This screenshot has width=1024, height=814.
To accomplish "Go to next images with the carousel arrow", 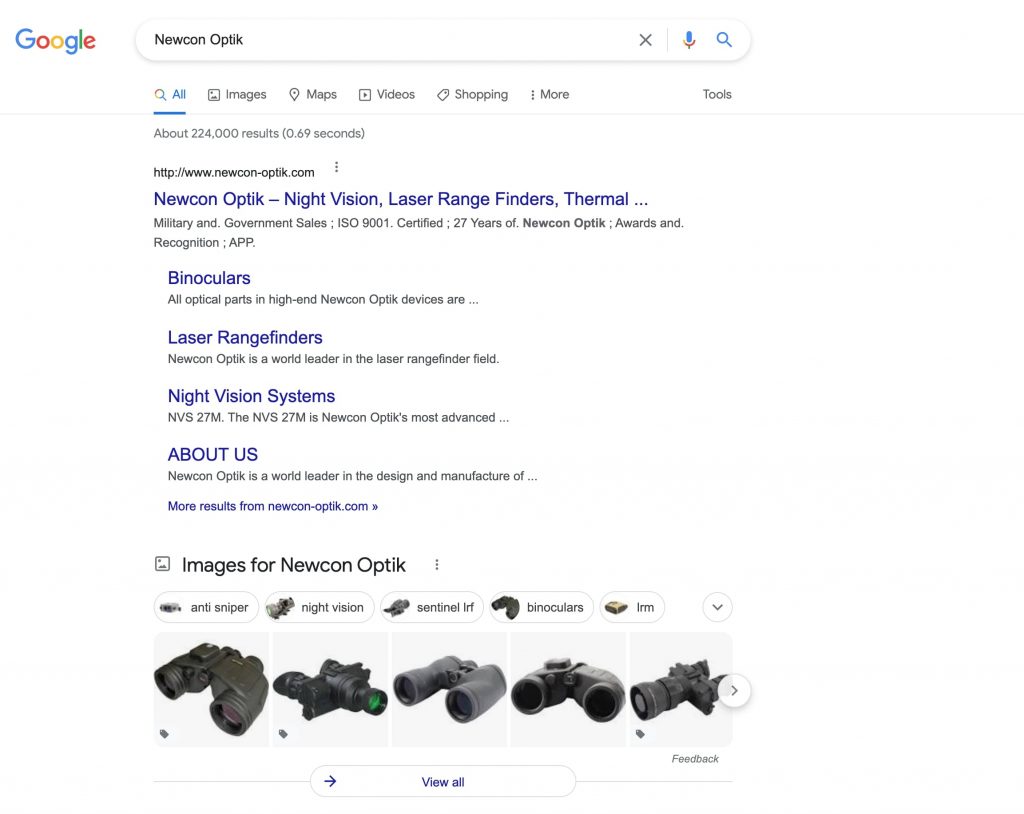I will point(734,690).
